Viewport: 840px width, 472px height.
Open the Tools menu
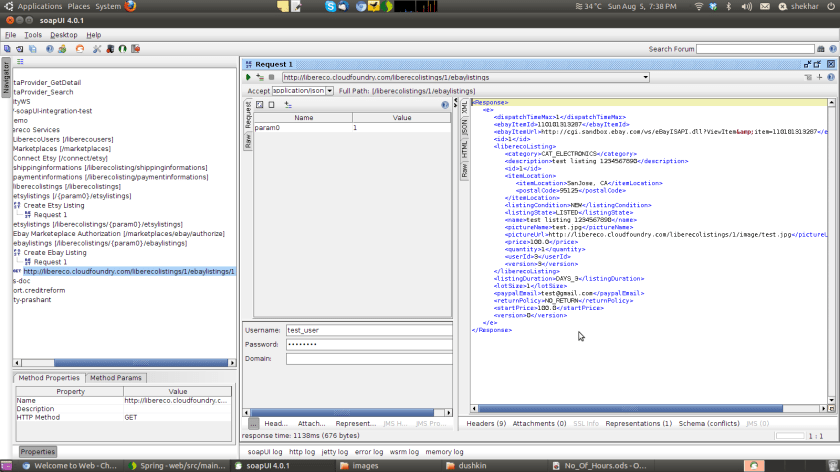(x=33, y=35)
